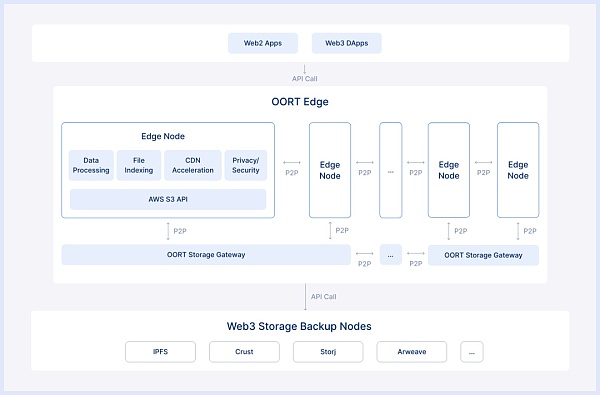Image resolution: width=600 pixels, height=395 pixels.
Task: Click the Edge Node box beside Privacy/Security panel
Action: [330, 170]
